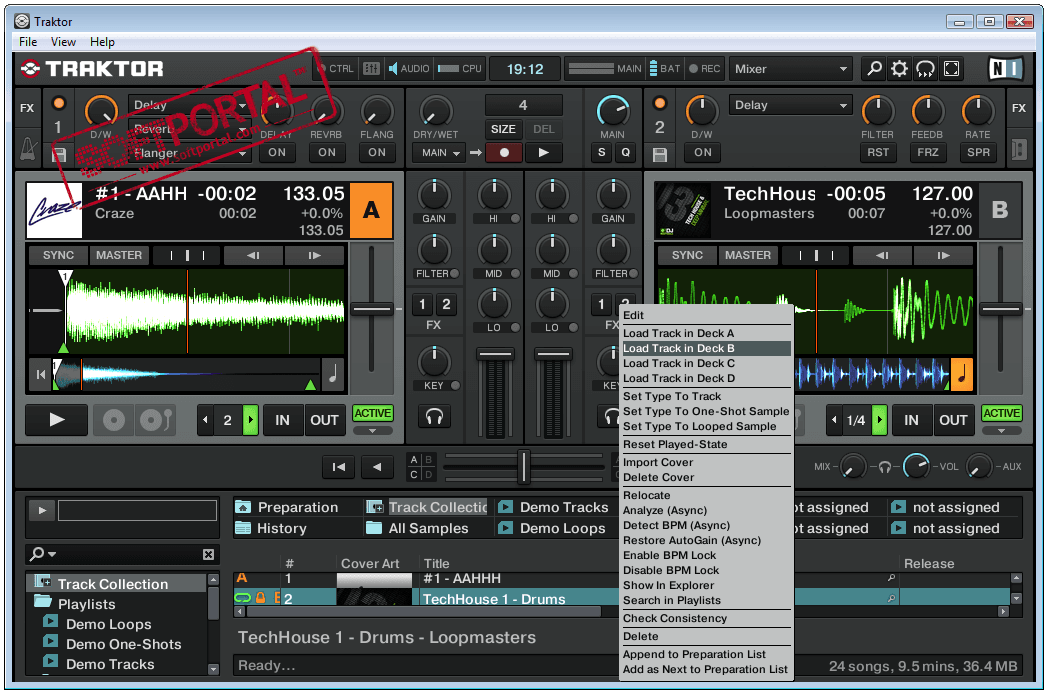Click FX unit 1 snapshot save icon
This screenshot has height=693, width=1048.
[x=59, y=154]
